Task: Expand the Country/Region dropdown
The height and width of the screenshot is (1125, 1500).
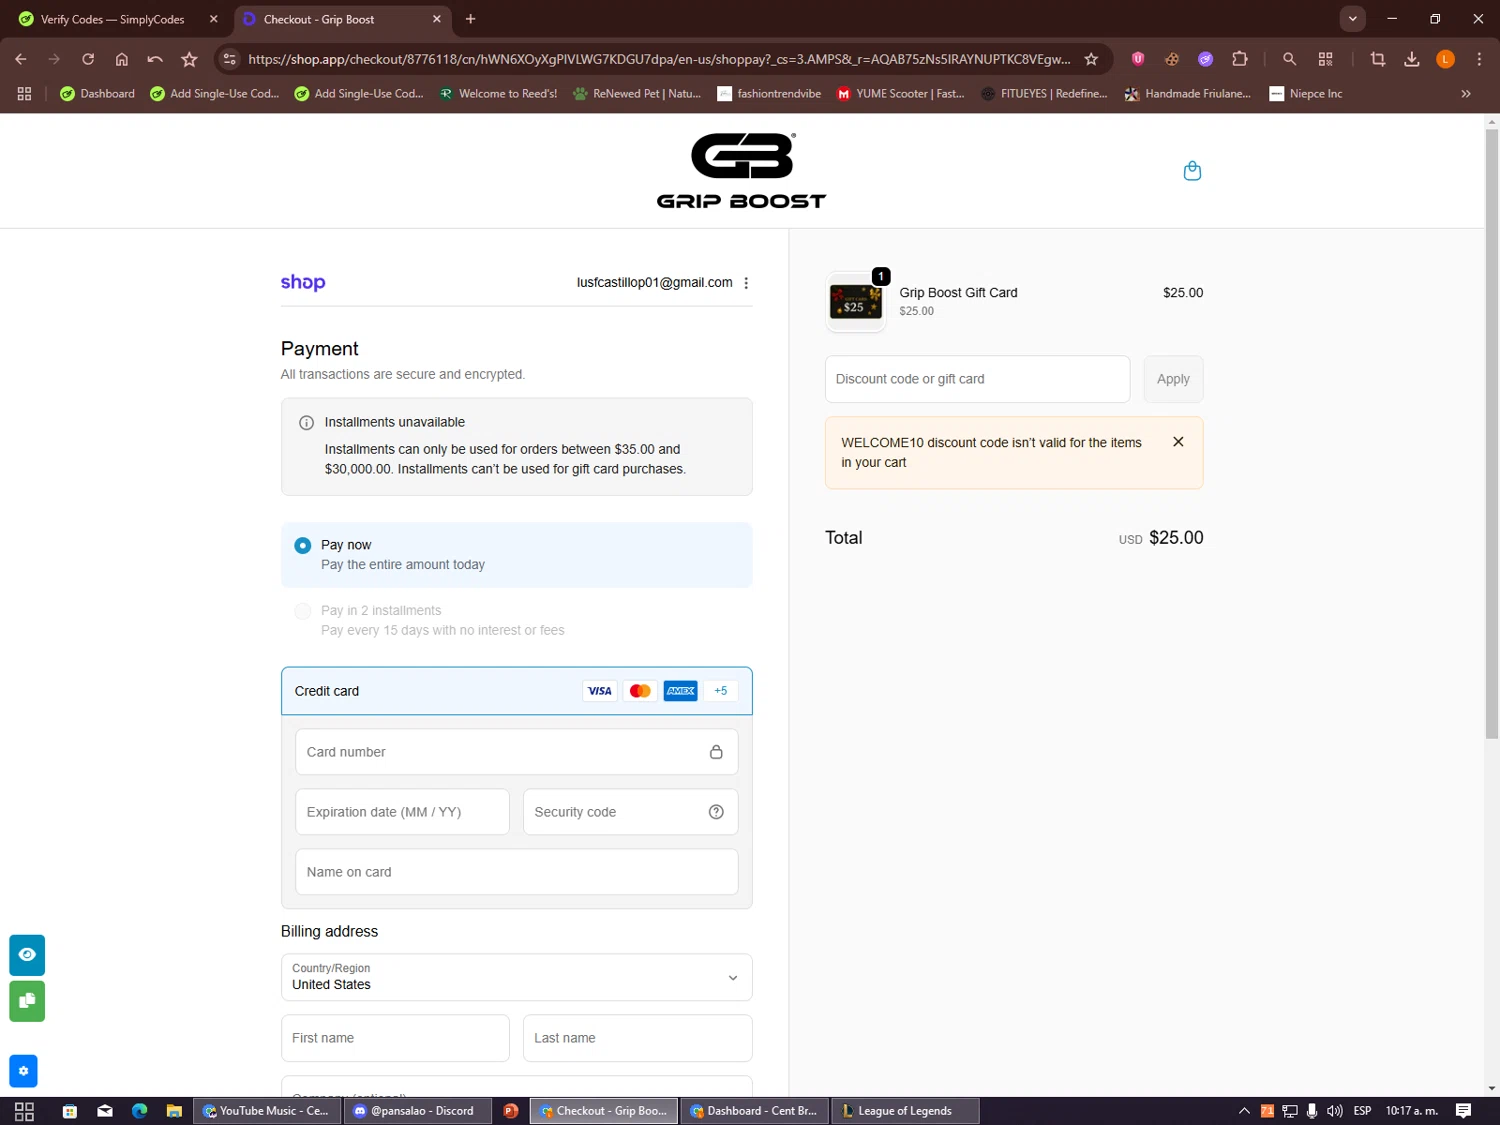Action: pyautogui.click(x=516, y=977)
